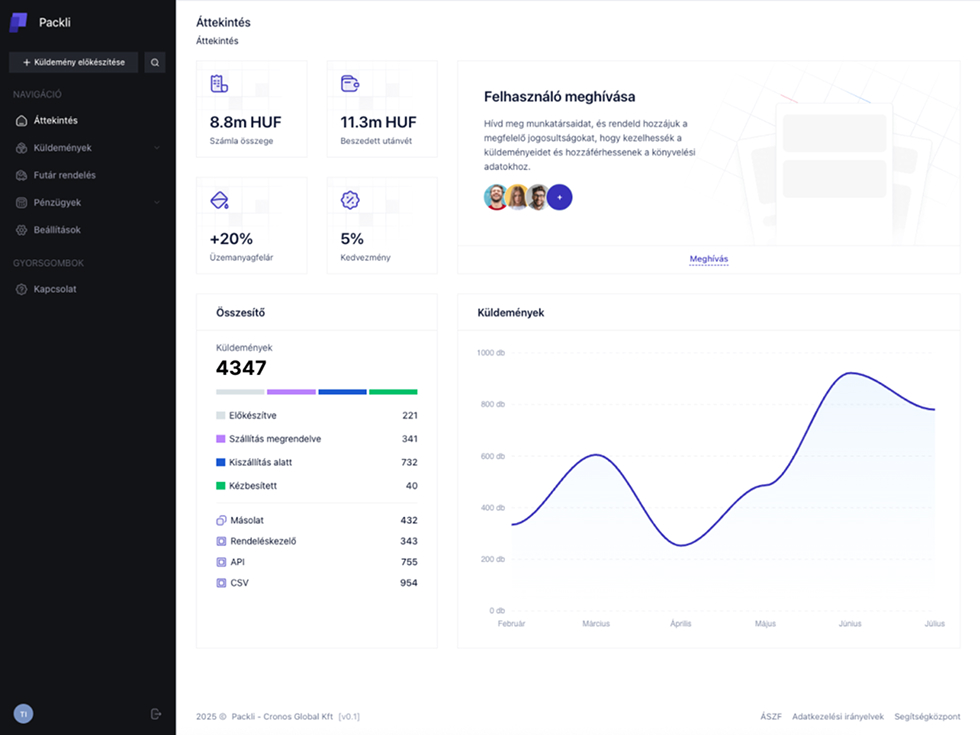
Task: Click the fuel surcharge icon above +20%
Action: coord(219,201)
